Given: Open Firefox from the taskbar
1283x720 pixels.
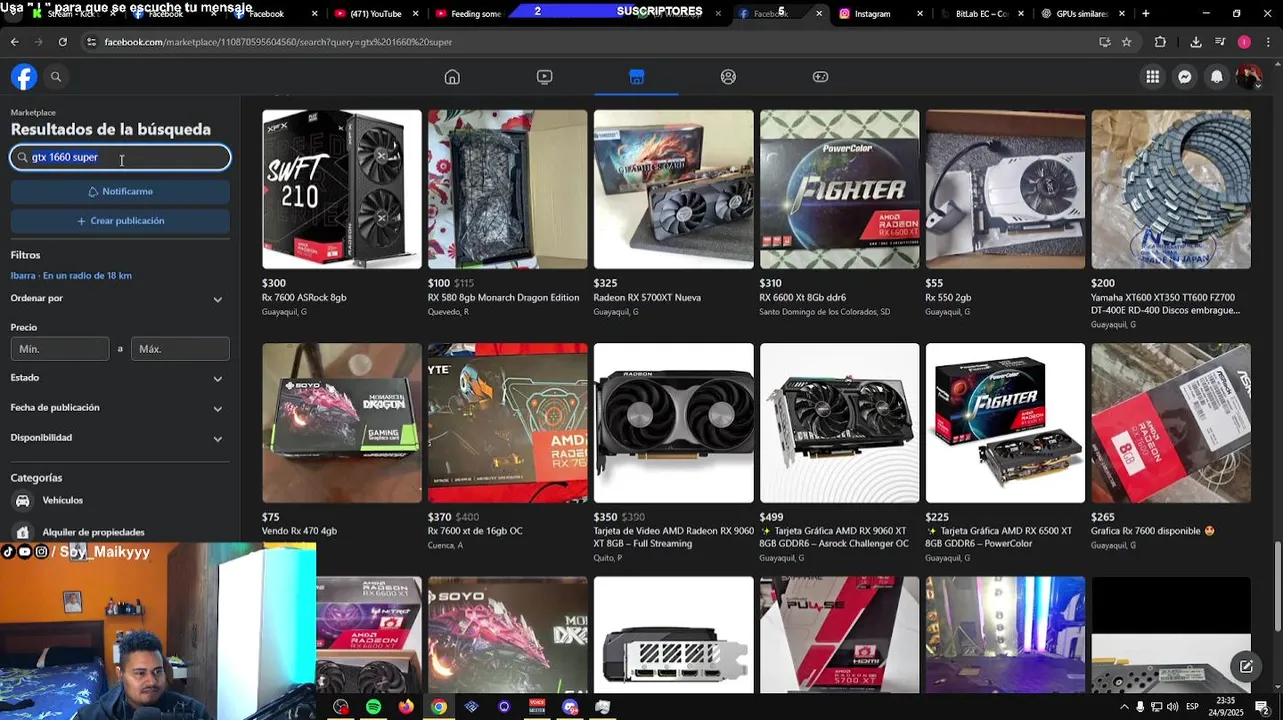Looking at the screenshot, I should pos(406,707).
